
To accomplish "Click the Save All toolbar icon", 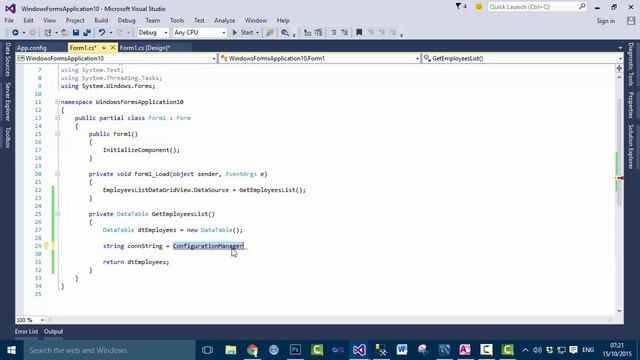I will [x=87, y=32].
